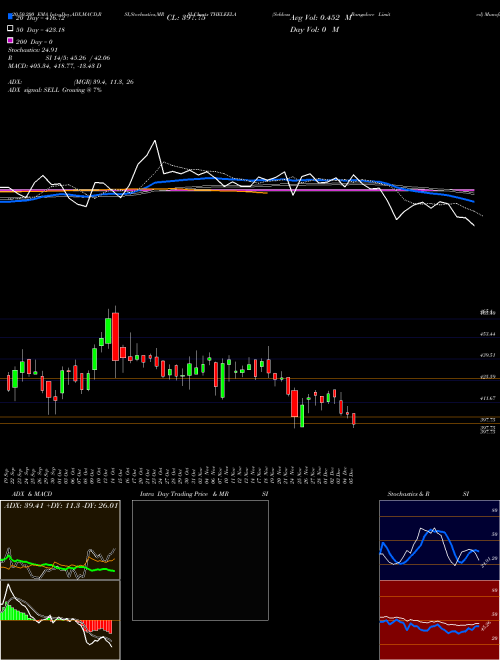Viewport: 500px width, 660px height.
Task: Select the '200 Day = 0' legend text
Action: click(x=34, y=42)
